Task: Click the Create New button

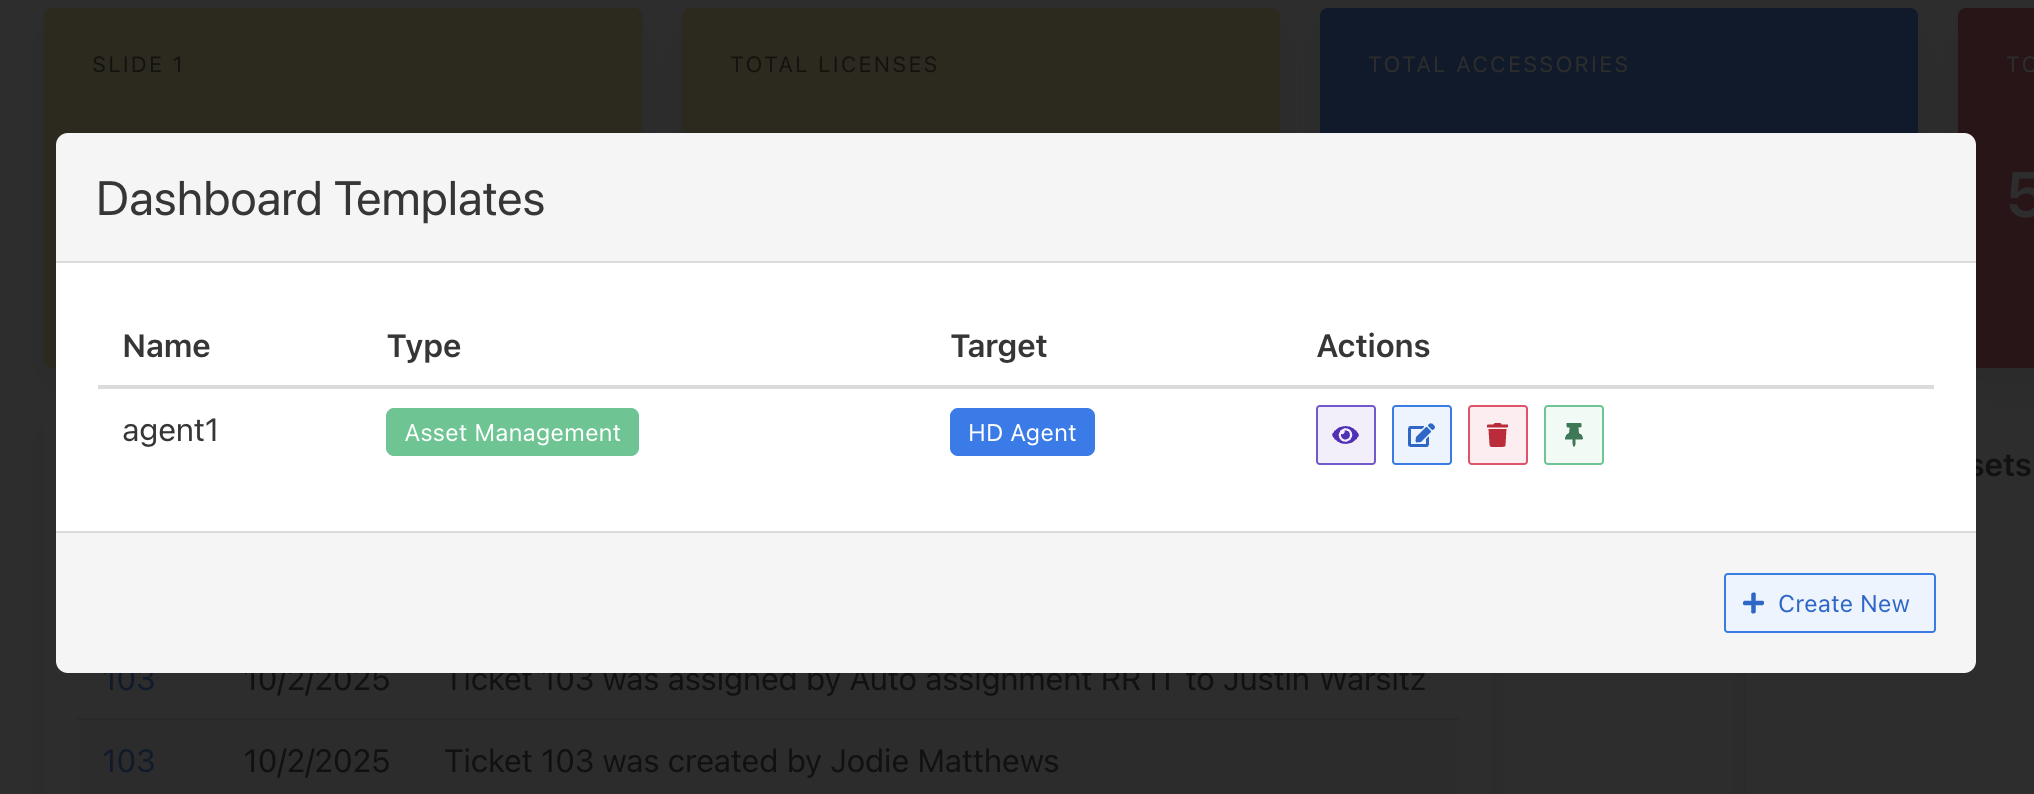Action: pos(1829,603)
